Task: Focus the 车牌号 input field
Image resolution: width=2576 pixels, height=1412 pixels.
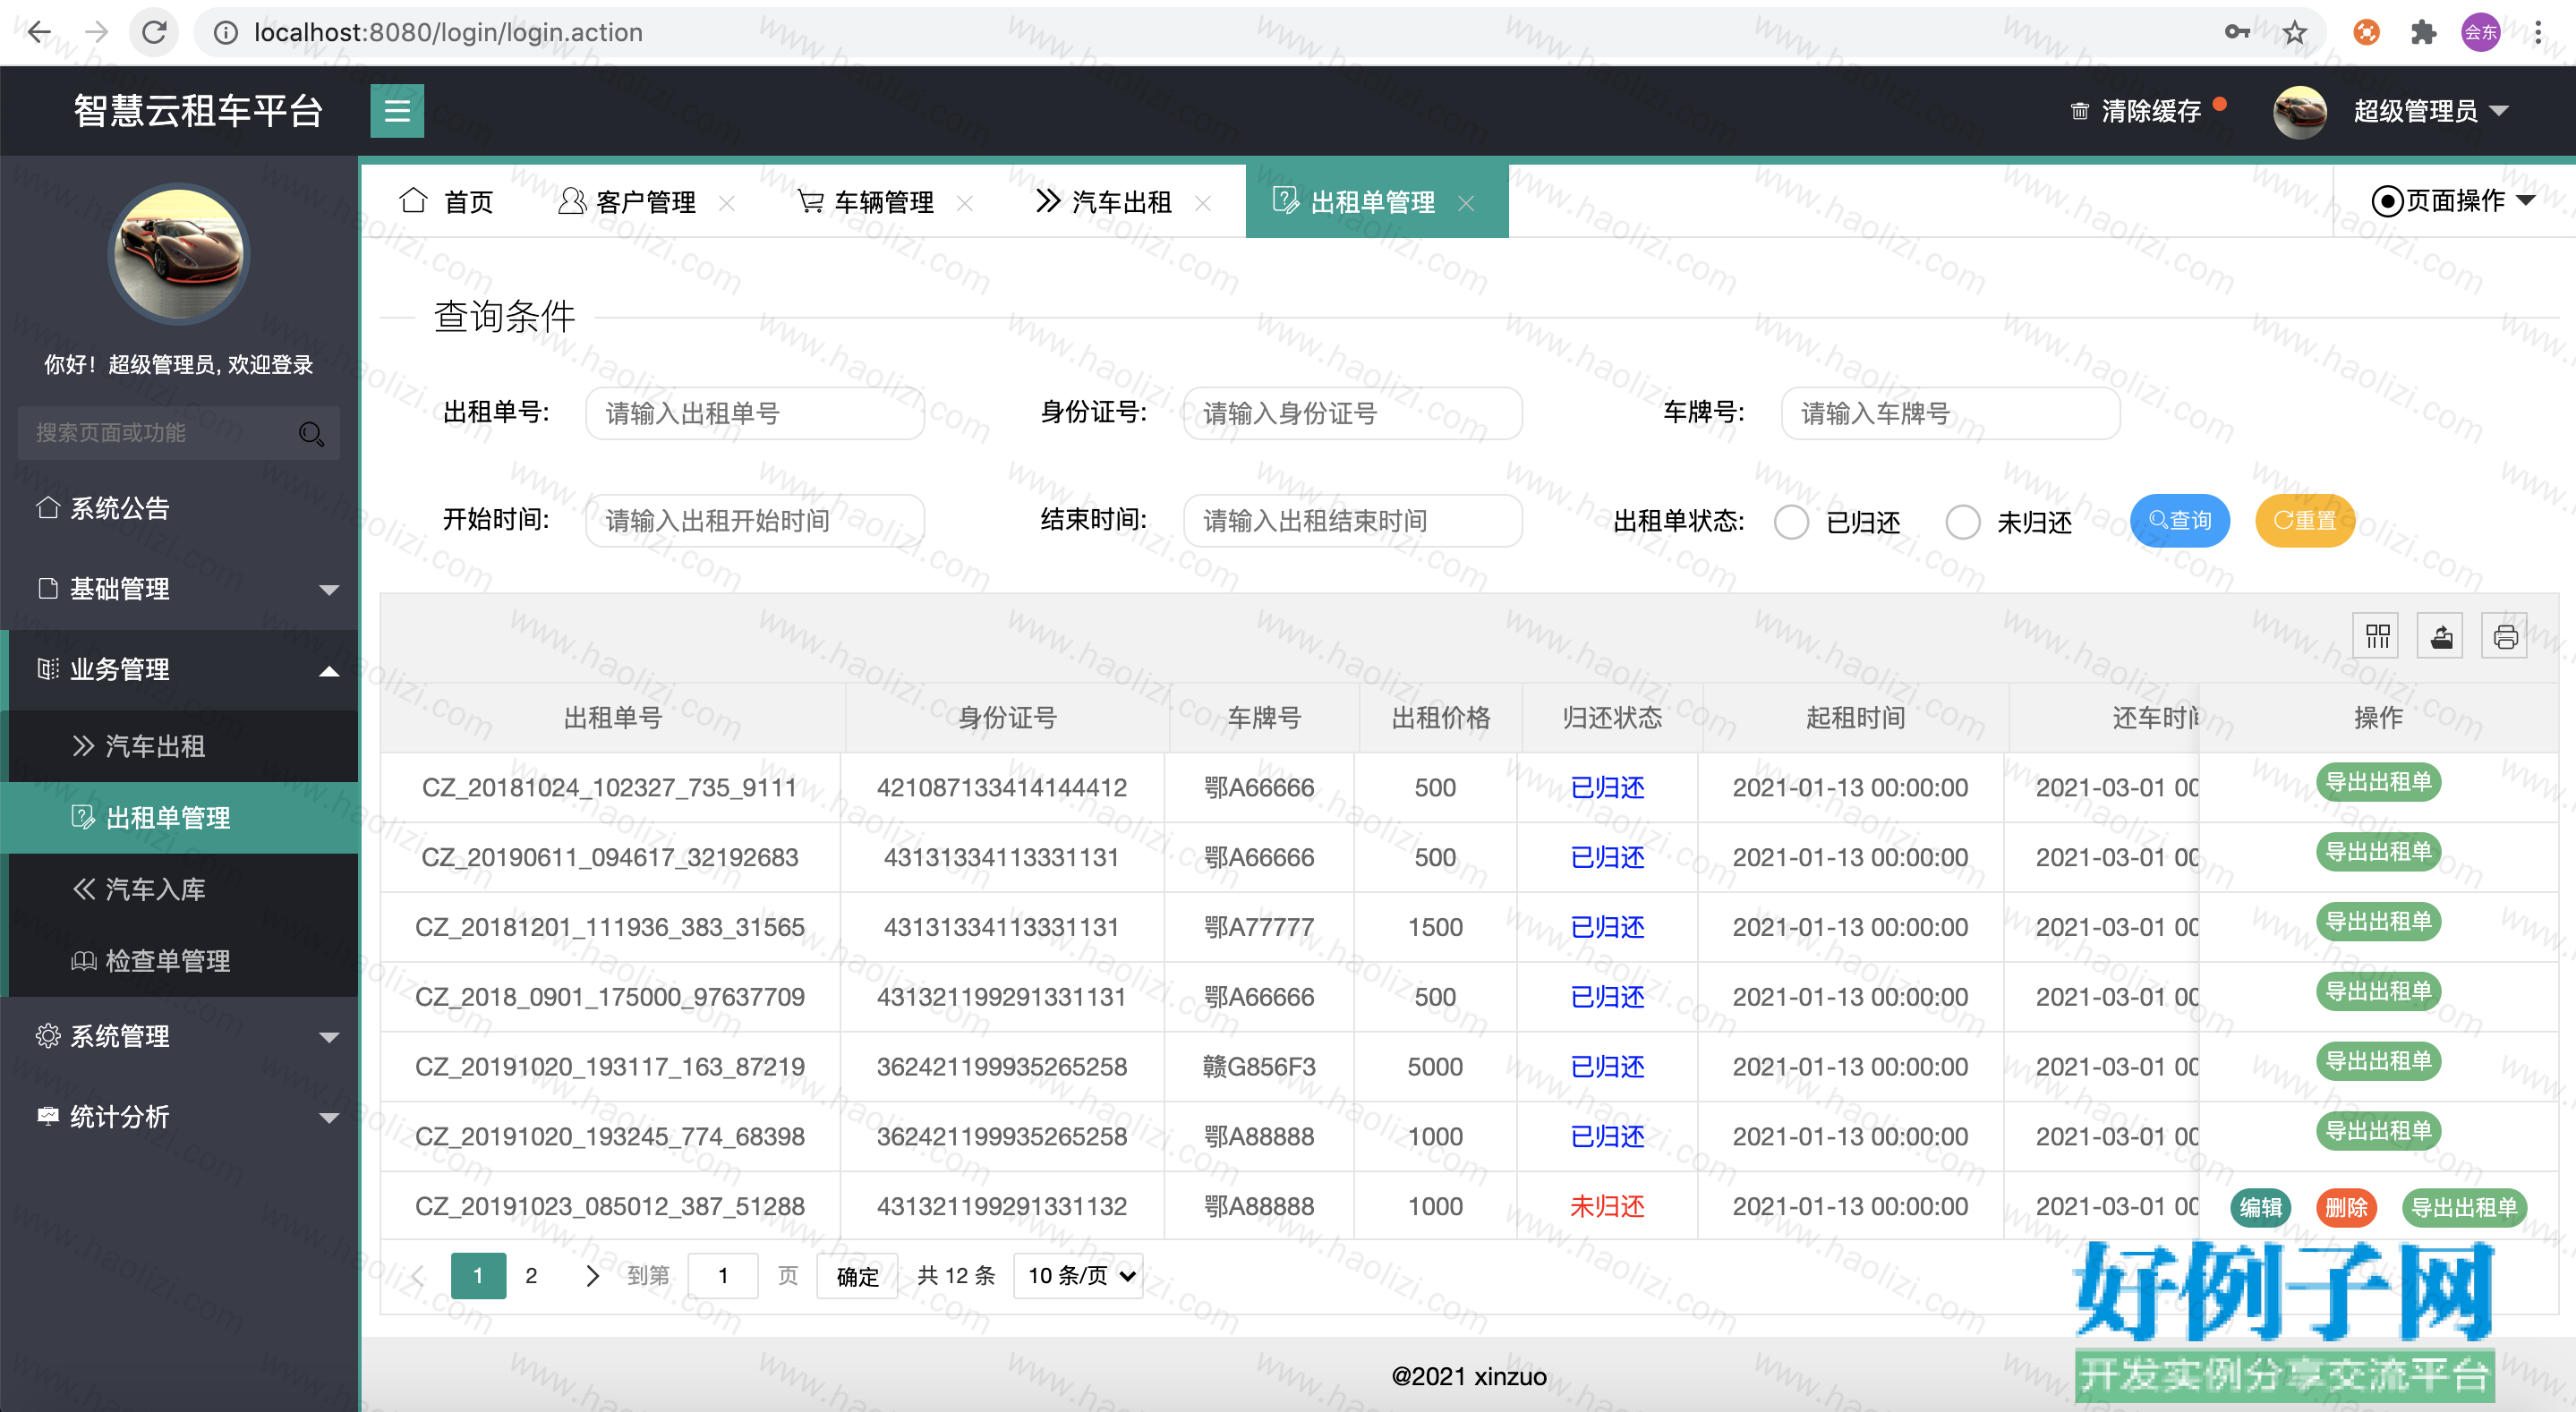Action: click(1951, 413)
